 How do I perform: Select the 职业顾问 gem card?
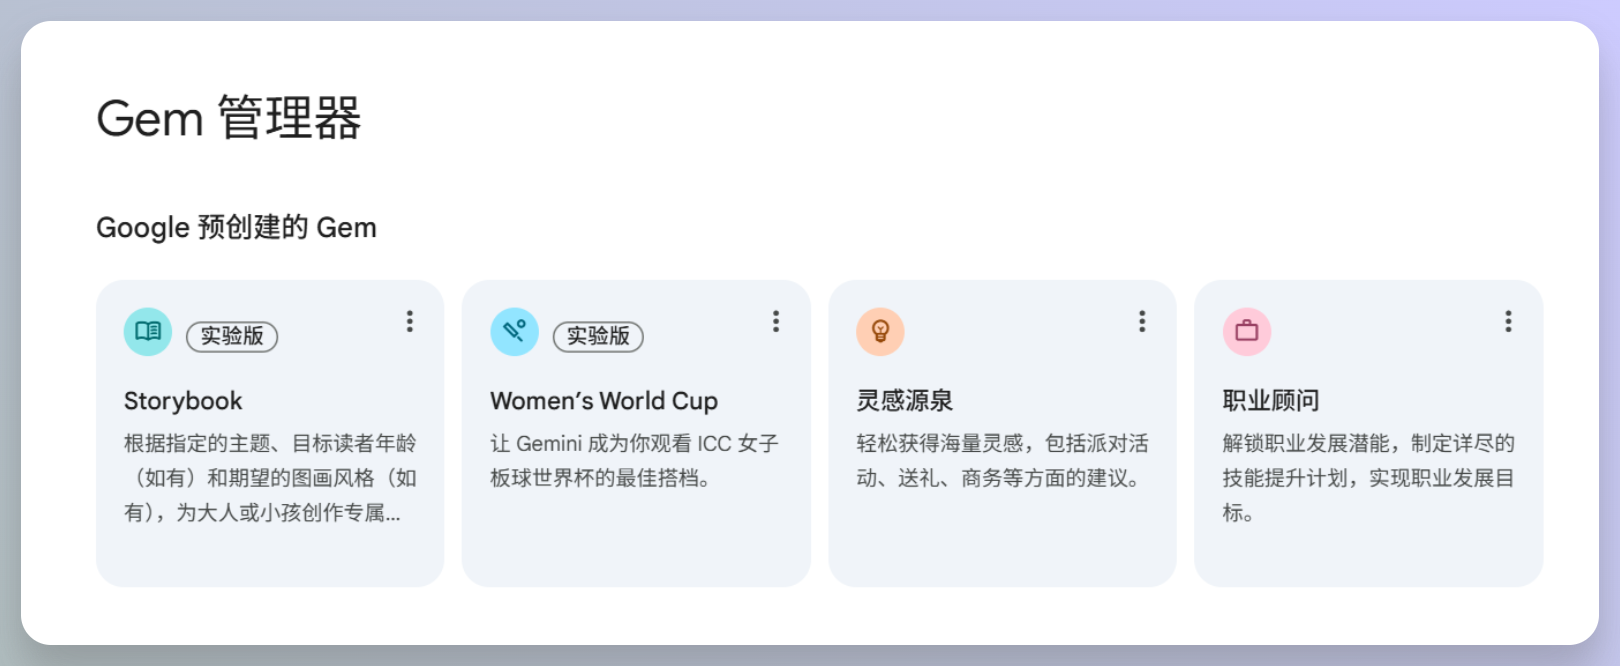tap(1368, 434)
